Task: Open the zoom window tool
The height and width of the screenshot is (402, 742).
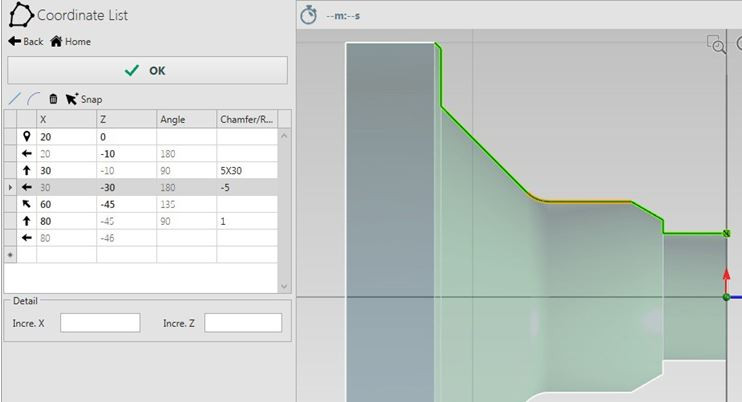Action: pyautogui.click(x=716, y=44)
